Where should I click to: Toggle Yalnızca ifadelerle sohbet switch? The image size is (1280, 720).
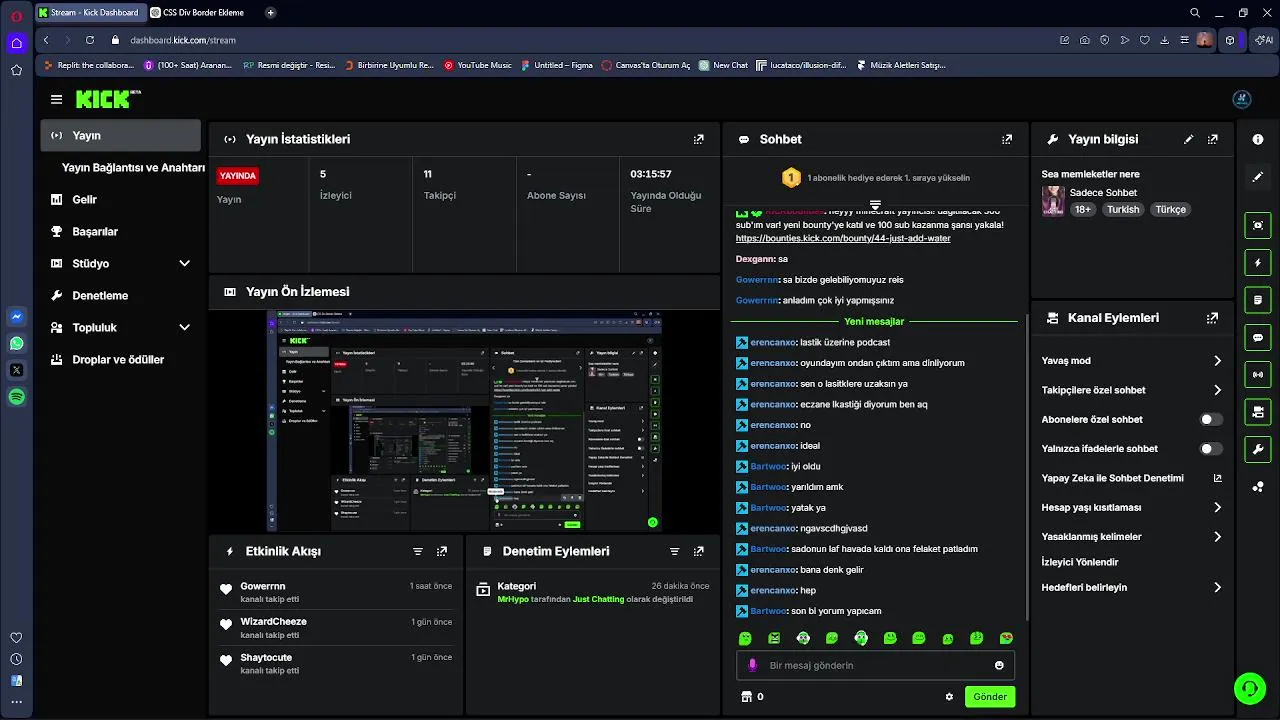pyautogui.click(x=1211, y=449)
